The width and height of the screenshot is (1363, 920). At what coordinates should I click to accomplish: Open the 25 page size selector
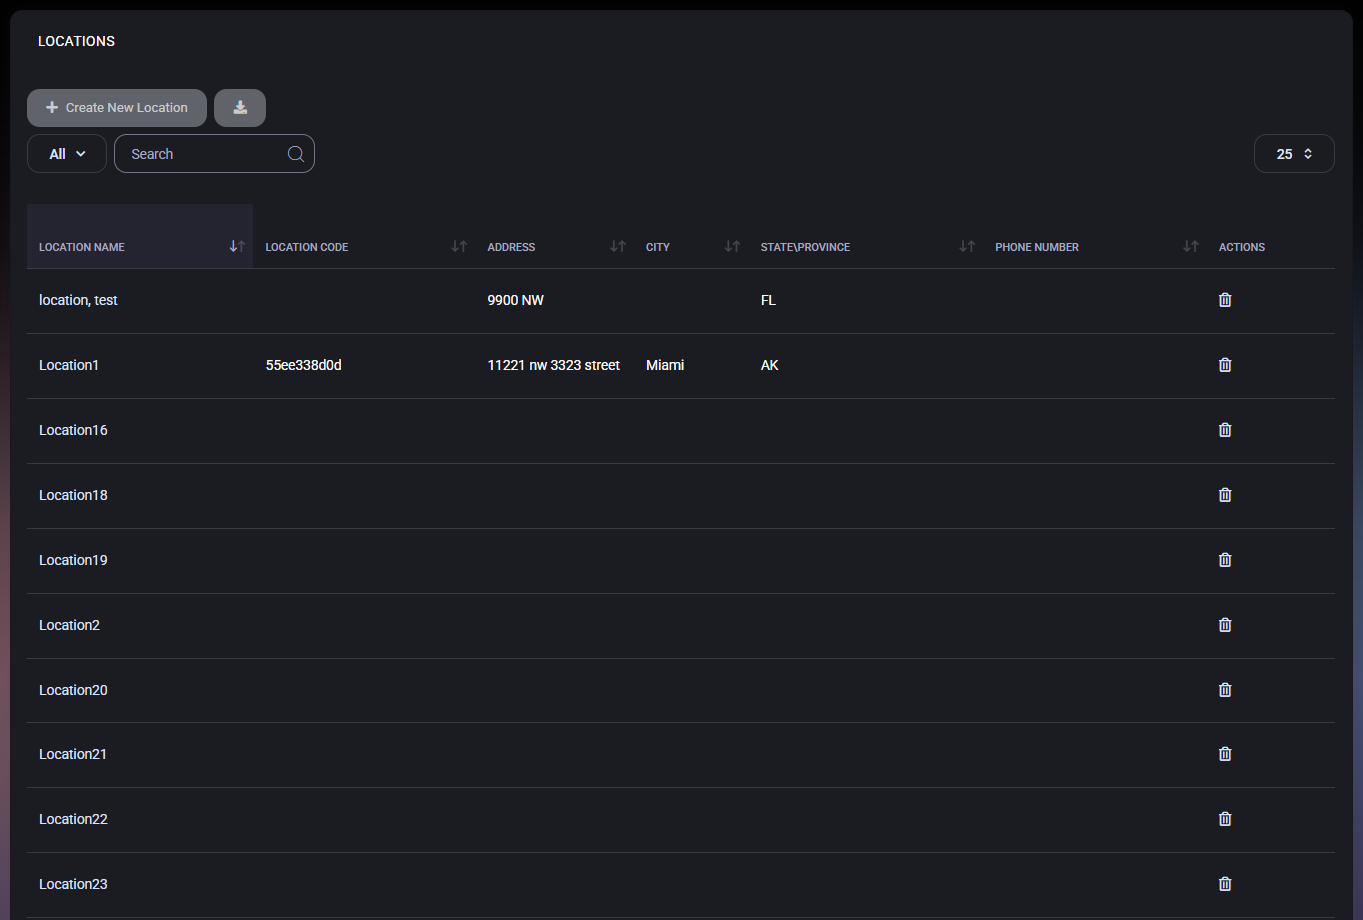click(1294, 154)
